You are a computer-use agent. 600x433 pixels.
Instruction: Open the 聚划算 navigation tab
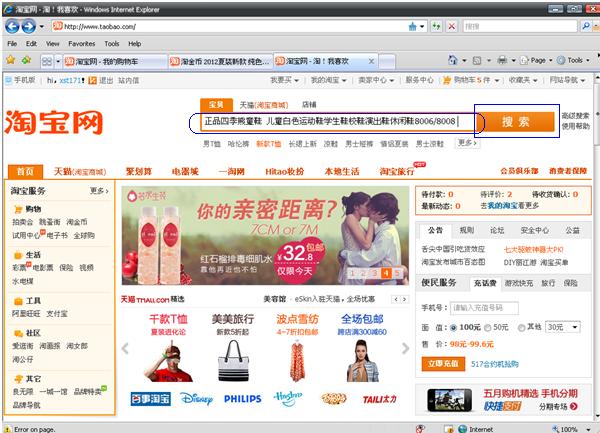tap(139, 171)
